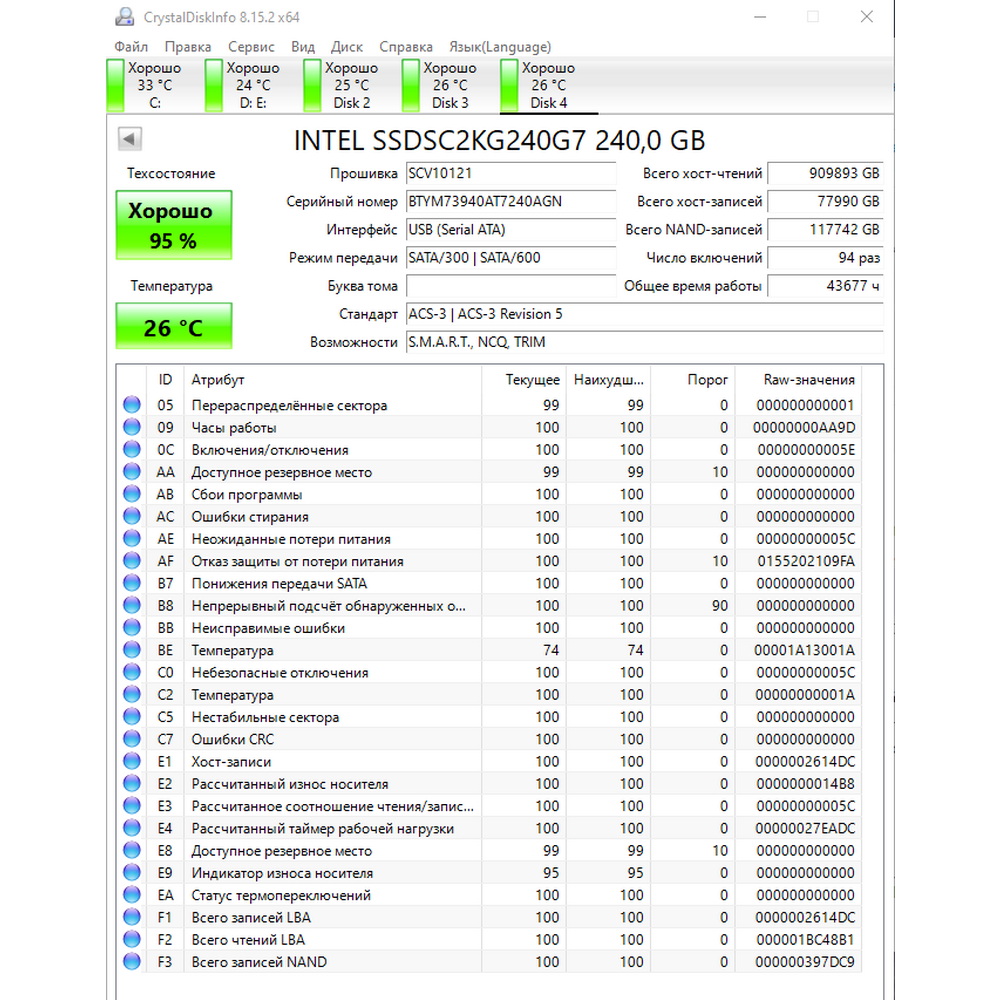This screenshot has height=1000, width=1000.
Task: Click blue status icon for Часы работы
Action: click(132, 427)
